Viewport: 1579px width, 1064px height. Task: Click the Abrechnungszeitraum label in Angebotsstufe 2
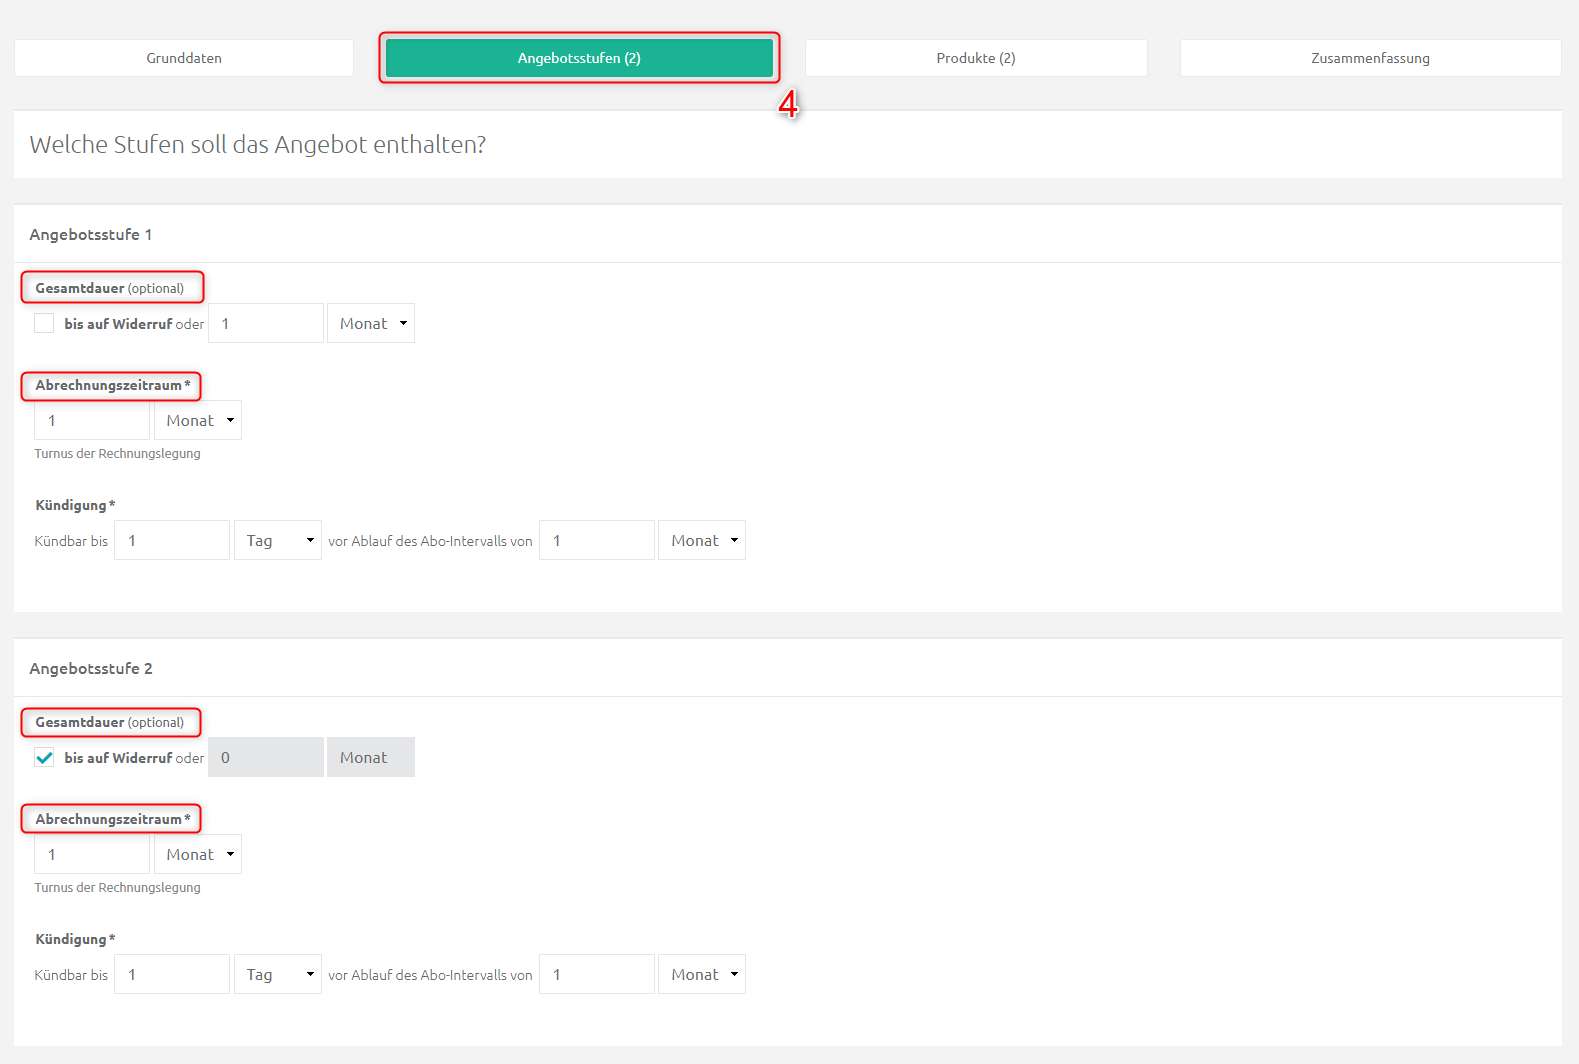click(x=113, y=819)
